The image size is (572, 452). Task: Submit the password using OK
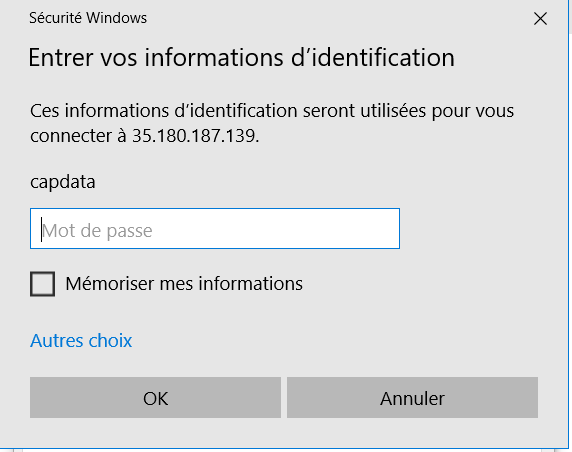click(155, 398)
